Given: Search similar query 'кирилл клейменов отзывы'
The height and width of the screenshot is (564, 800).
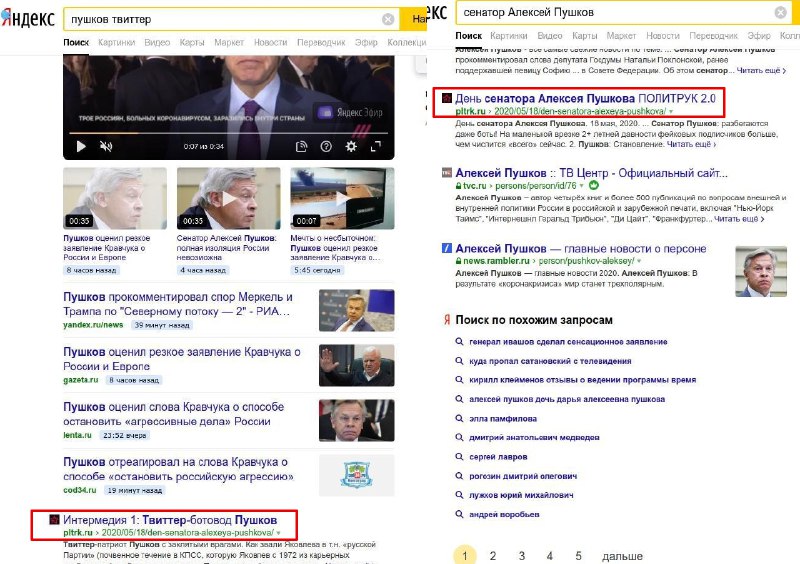Looking at the screenshot, I should pos(582,380).
